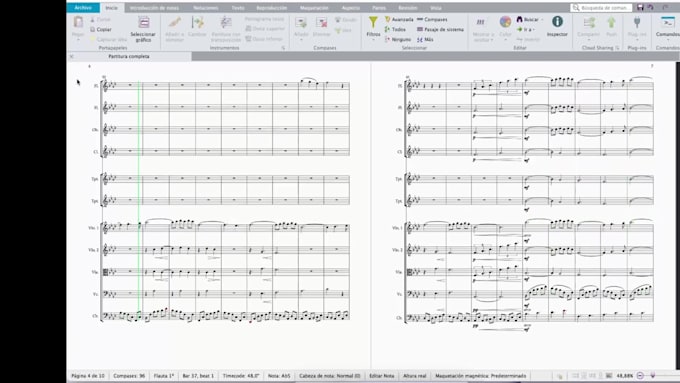Expand the Plug-ins dropdown arrow
Screen dimensions: 680x383
(x=637, y=39)
